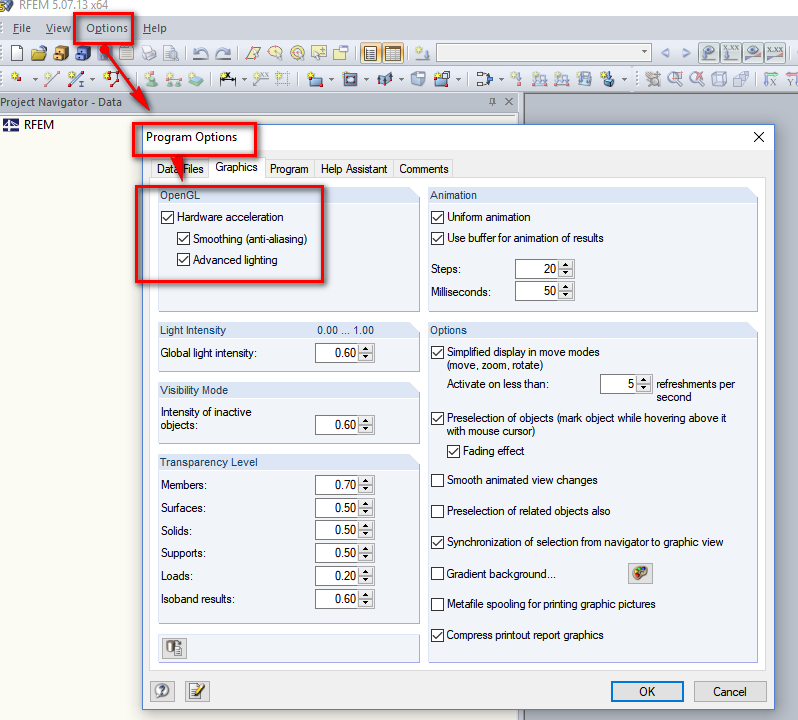798x720 pixels.
Task: Open the dropdown arrow next to New Rectangular Surface
Action: coord(331,79)
